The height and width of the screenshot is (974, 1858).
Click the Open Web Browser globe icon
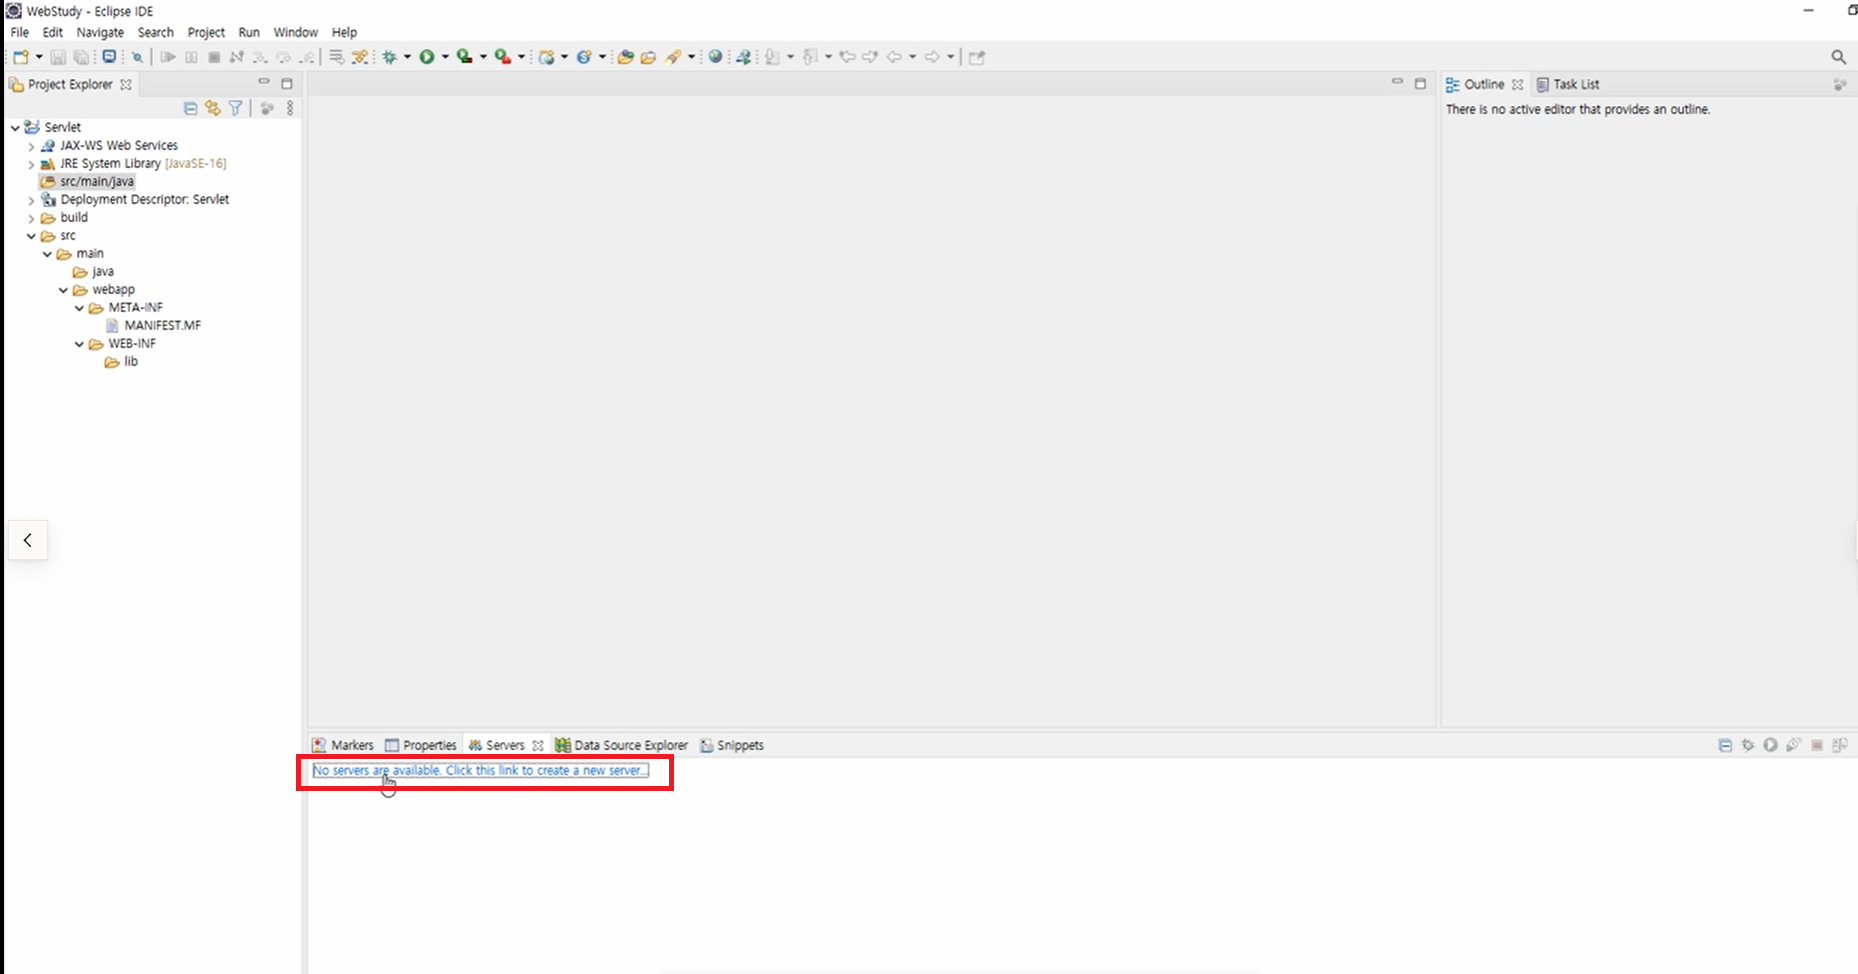[x=716, y=57]
